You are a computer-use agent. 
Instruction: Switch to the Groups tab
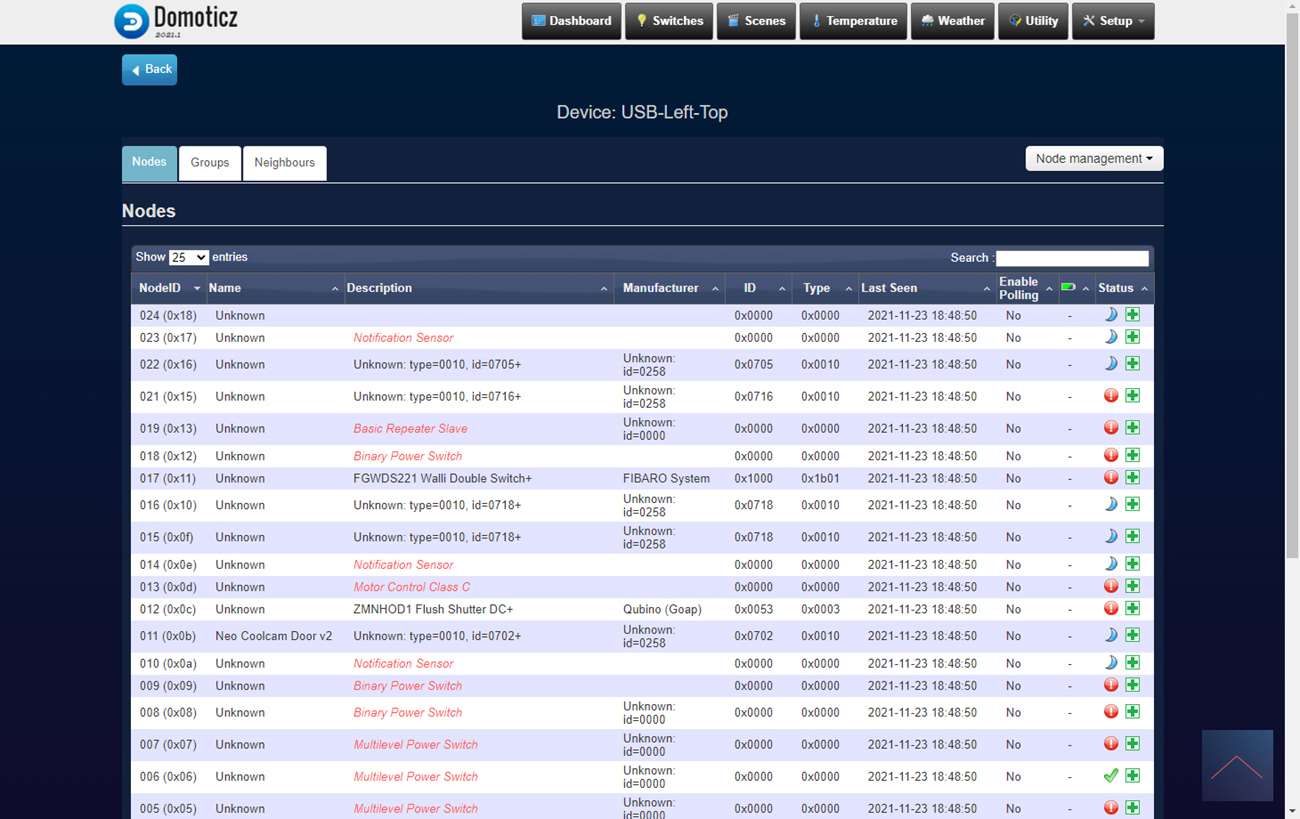tap(210, 163)
